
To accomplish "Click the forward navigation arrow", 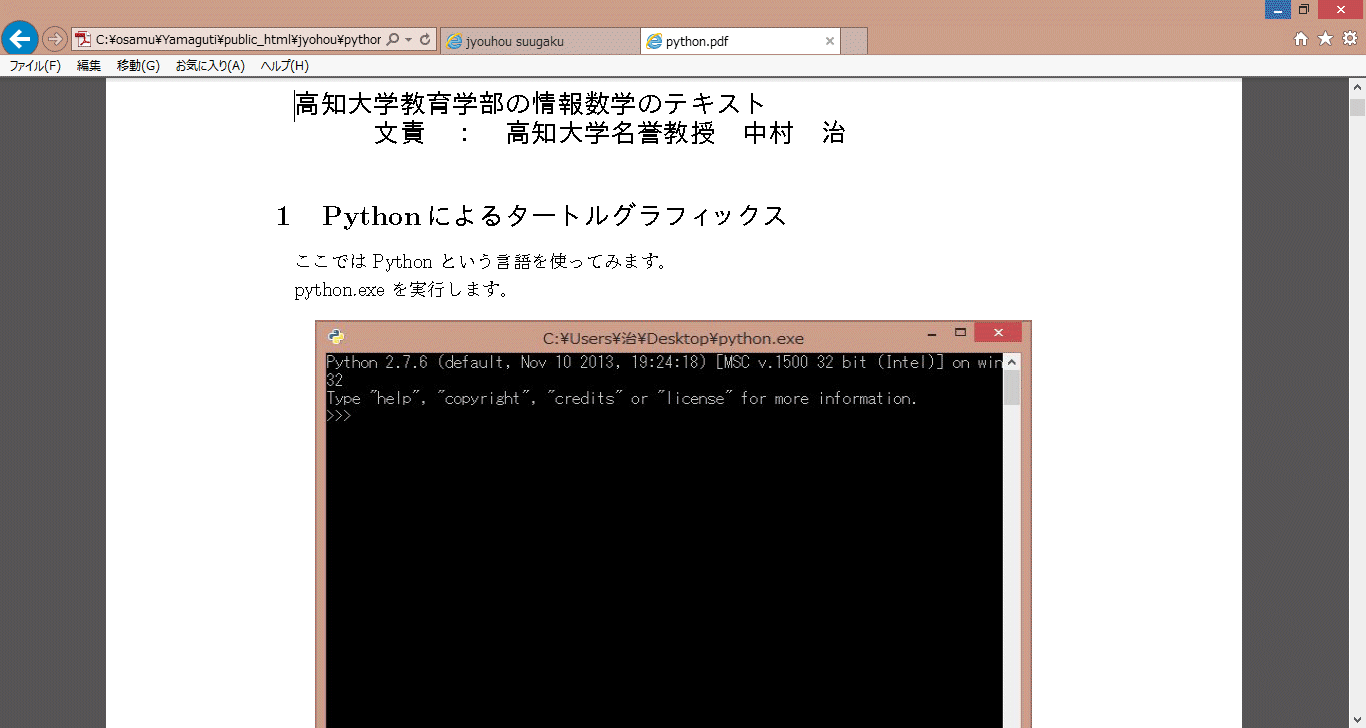I will [x=54, y=40].
